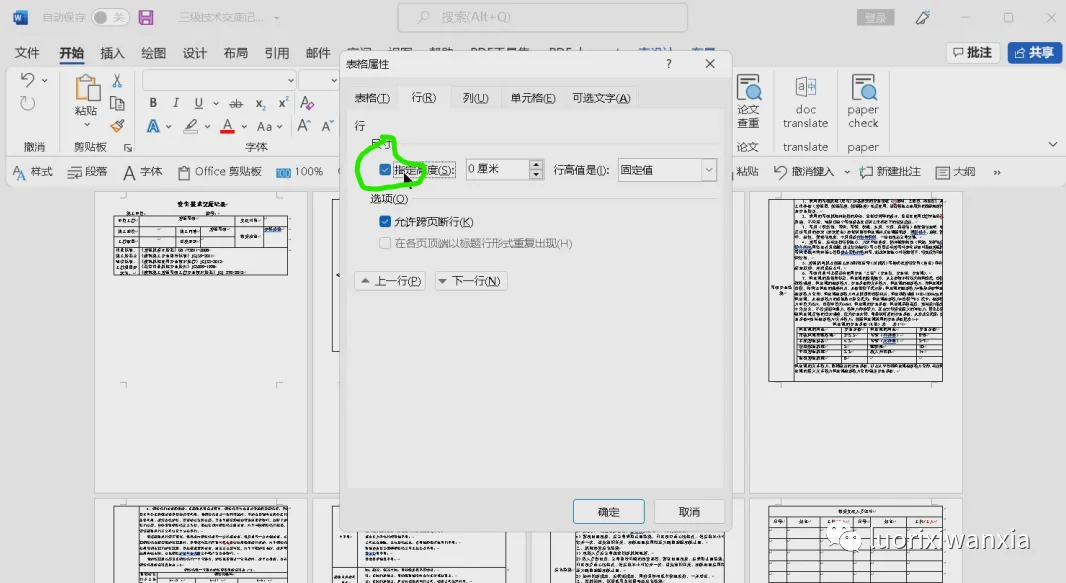
Task: Click the 批注 comments button
Action: 973,52
